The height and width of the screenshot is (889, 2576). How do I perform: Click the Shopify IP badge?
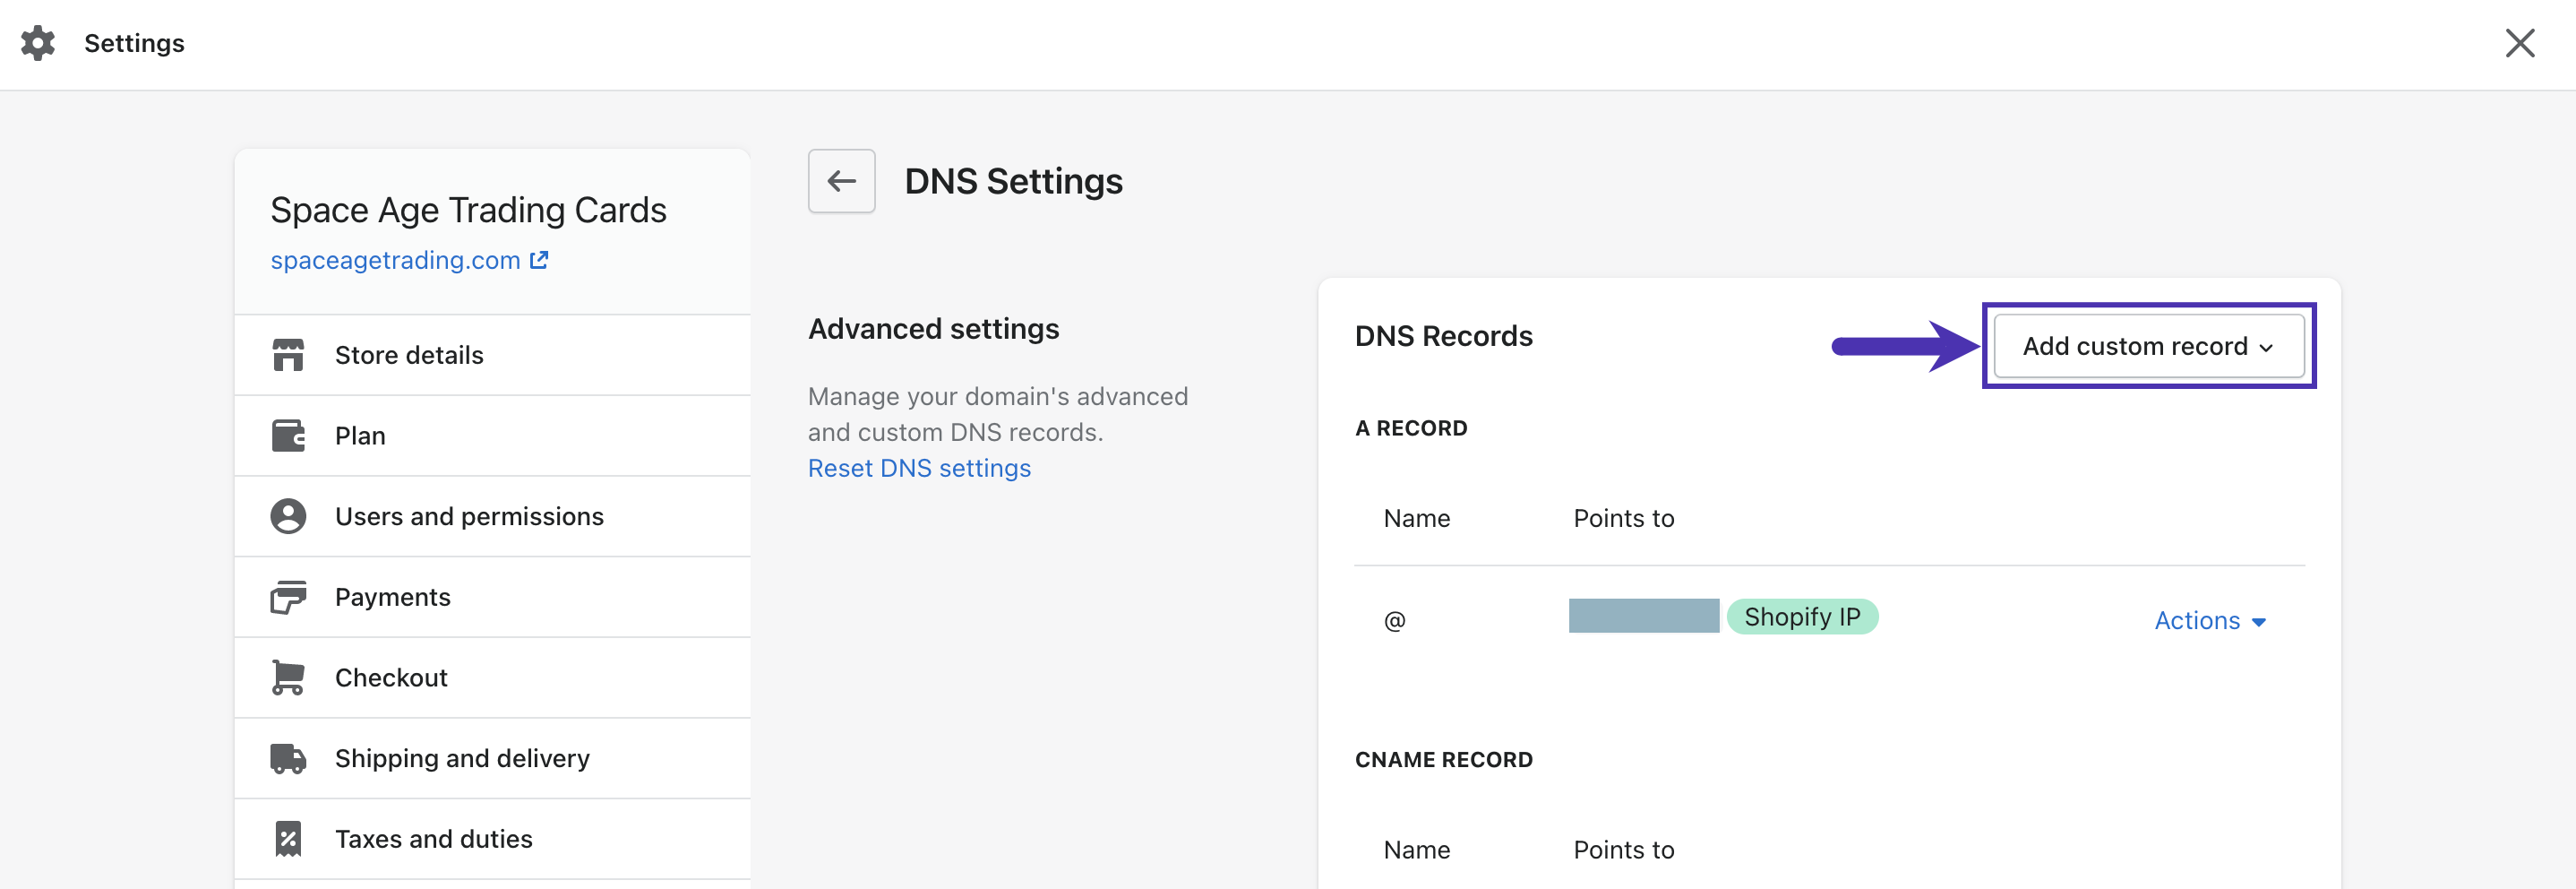tap(1802, 617)
